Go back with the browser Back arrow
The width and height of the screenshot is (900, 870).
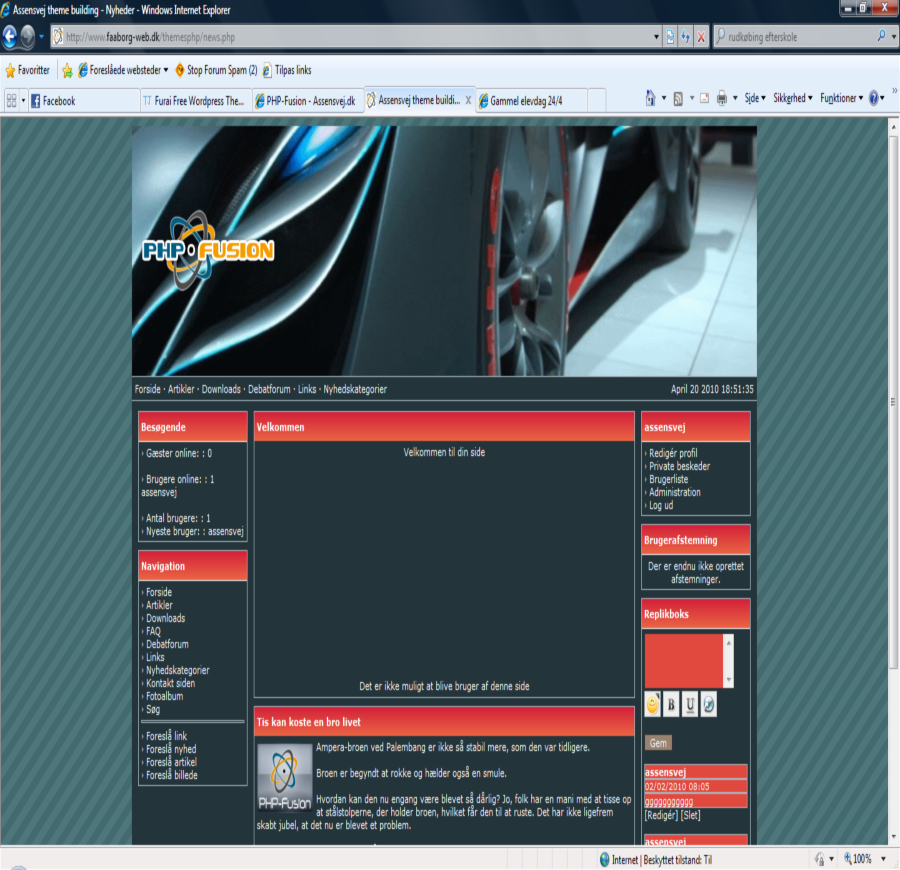coord(9,37)
